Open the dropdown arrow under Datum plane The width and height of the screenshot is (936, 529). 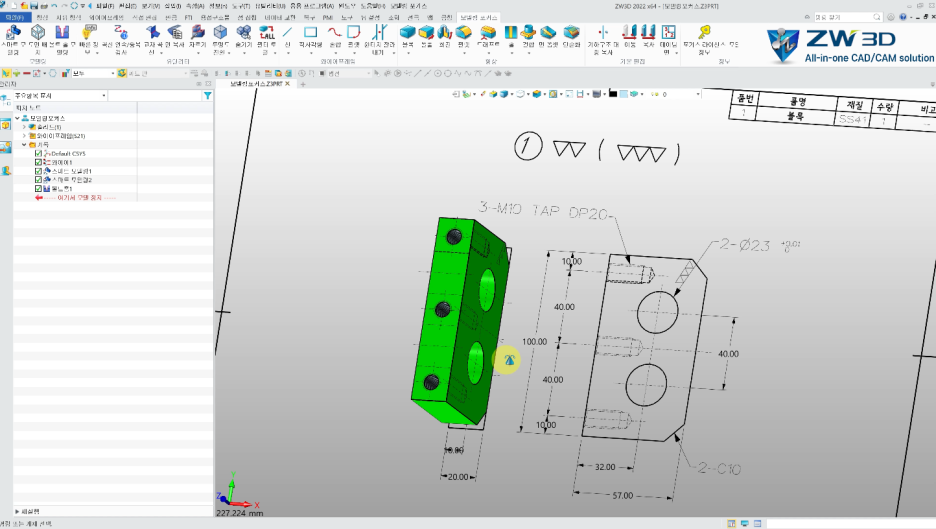point(676,53)
